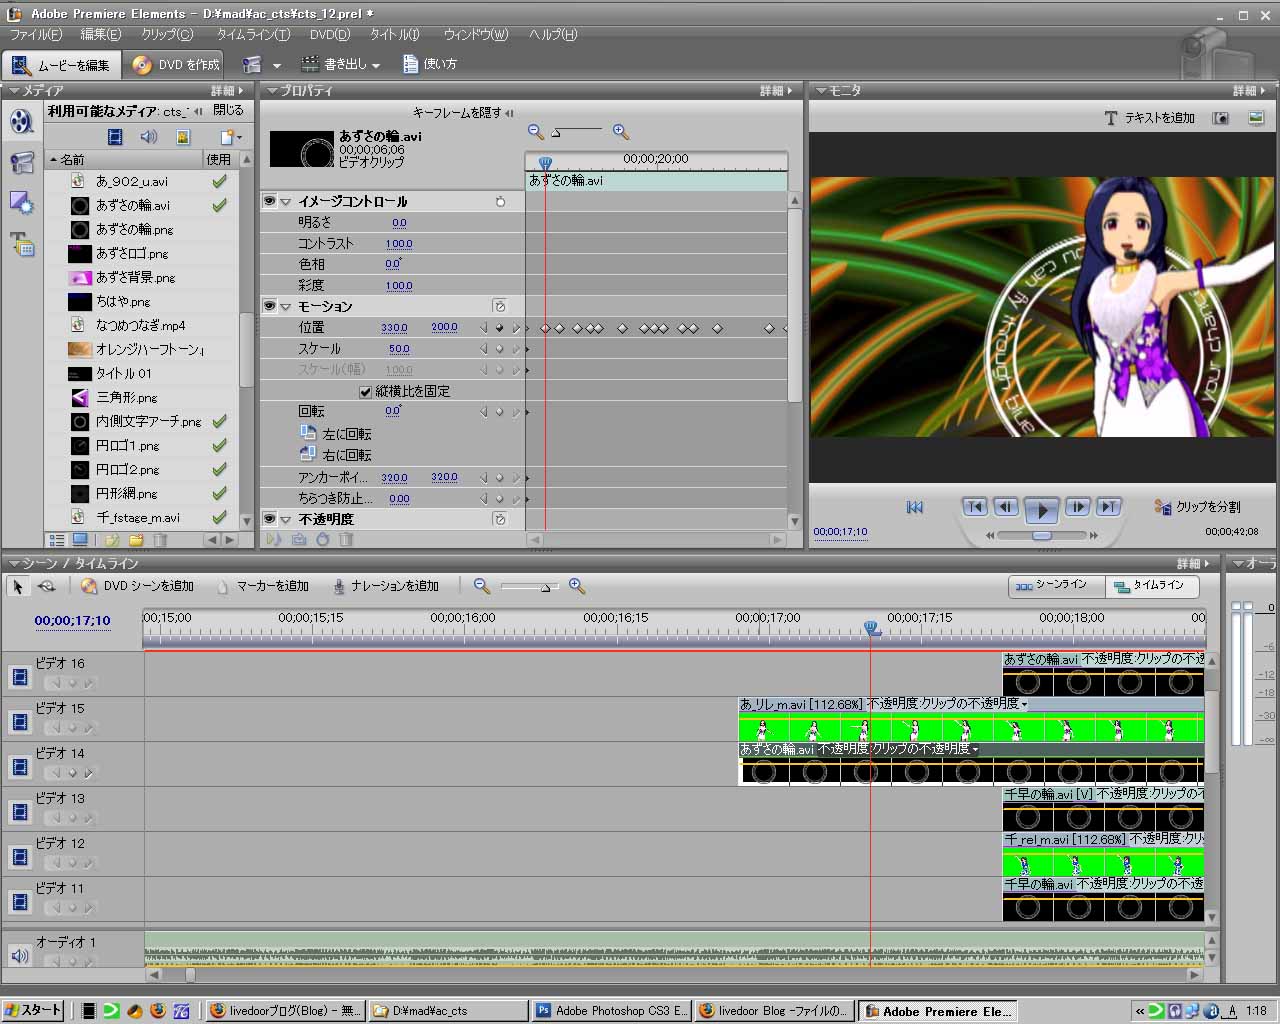
Task: Open the 書き出し dropdown
Action: point(341,64)
